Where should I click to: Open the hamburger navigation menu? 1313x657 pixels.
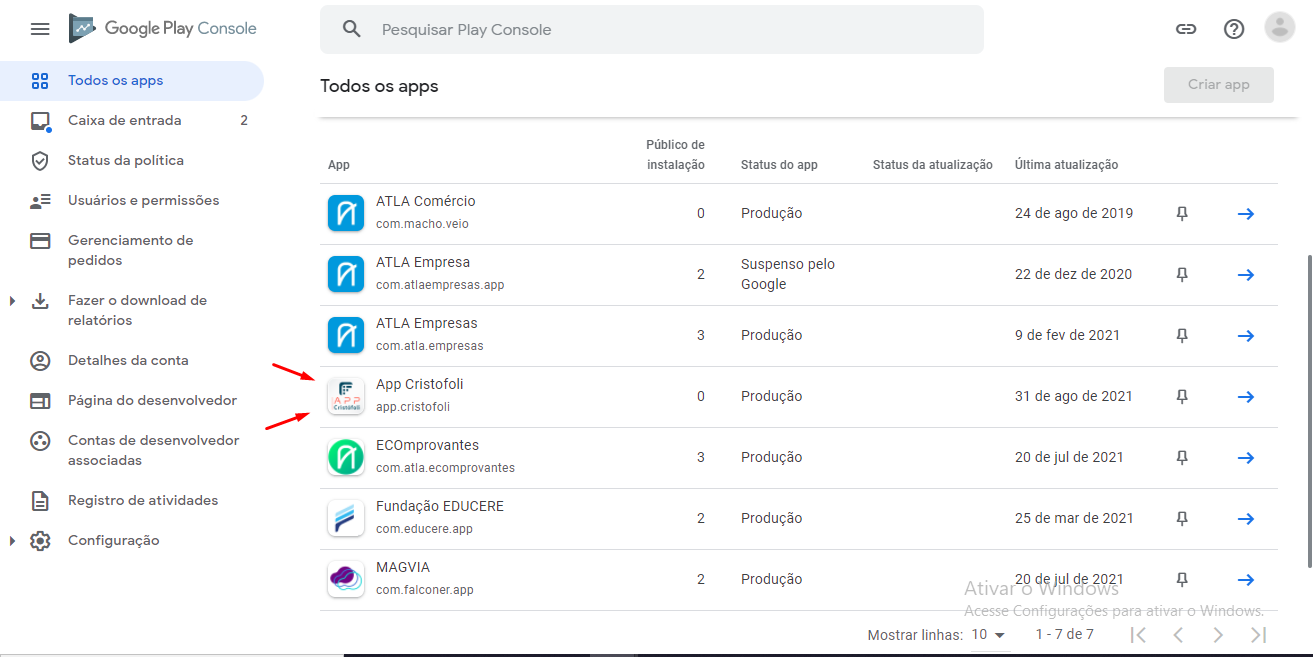click(x=40, y=29)
